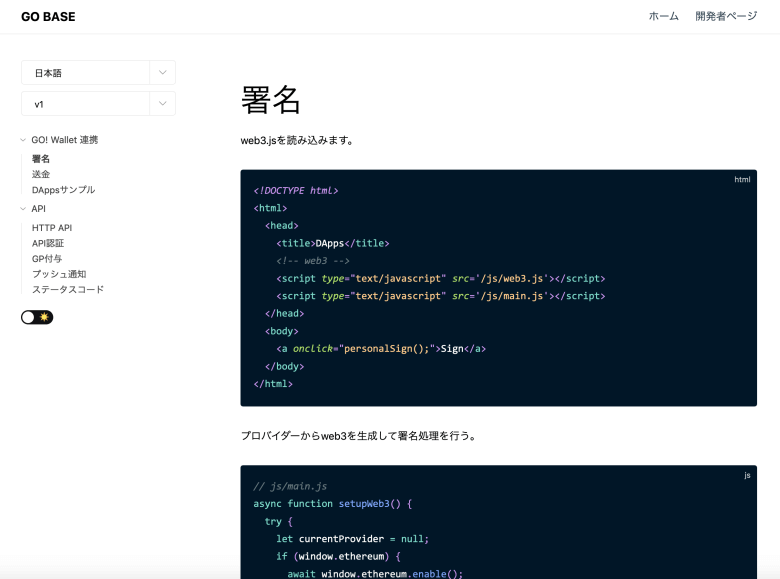Open the 日本語 language dropdown

(x=98, y=73)
